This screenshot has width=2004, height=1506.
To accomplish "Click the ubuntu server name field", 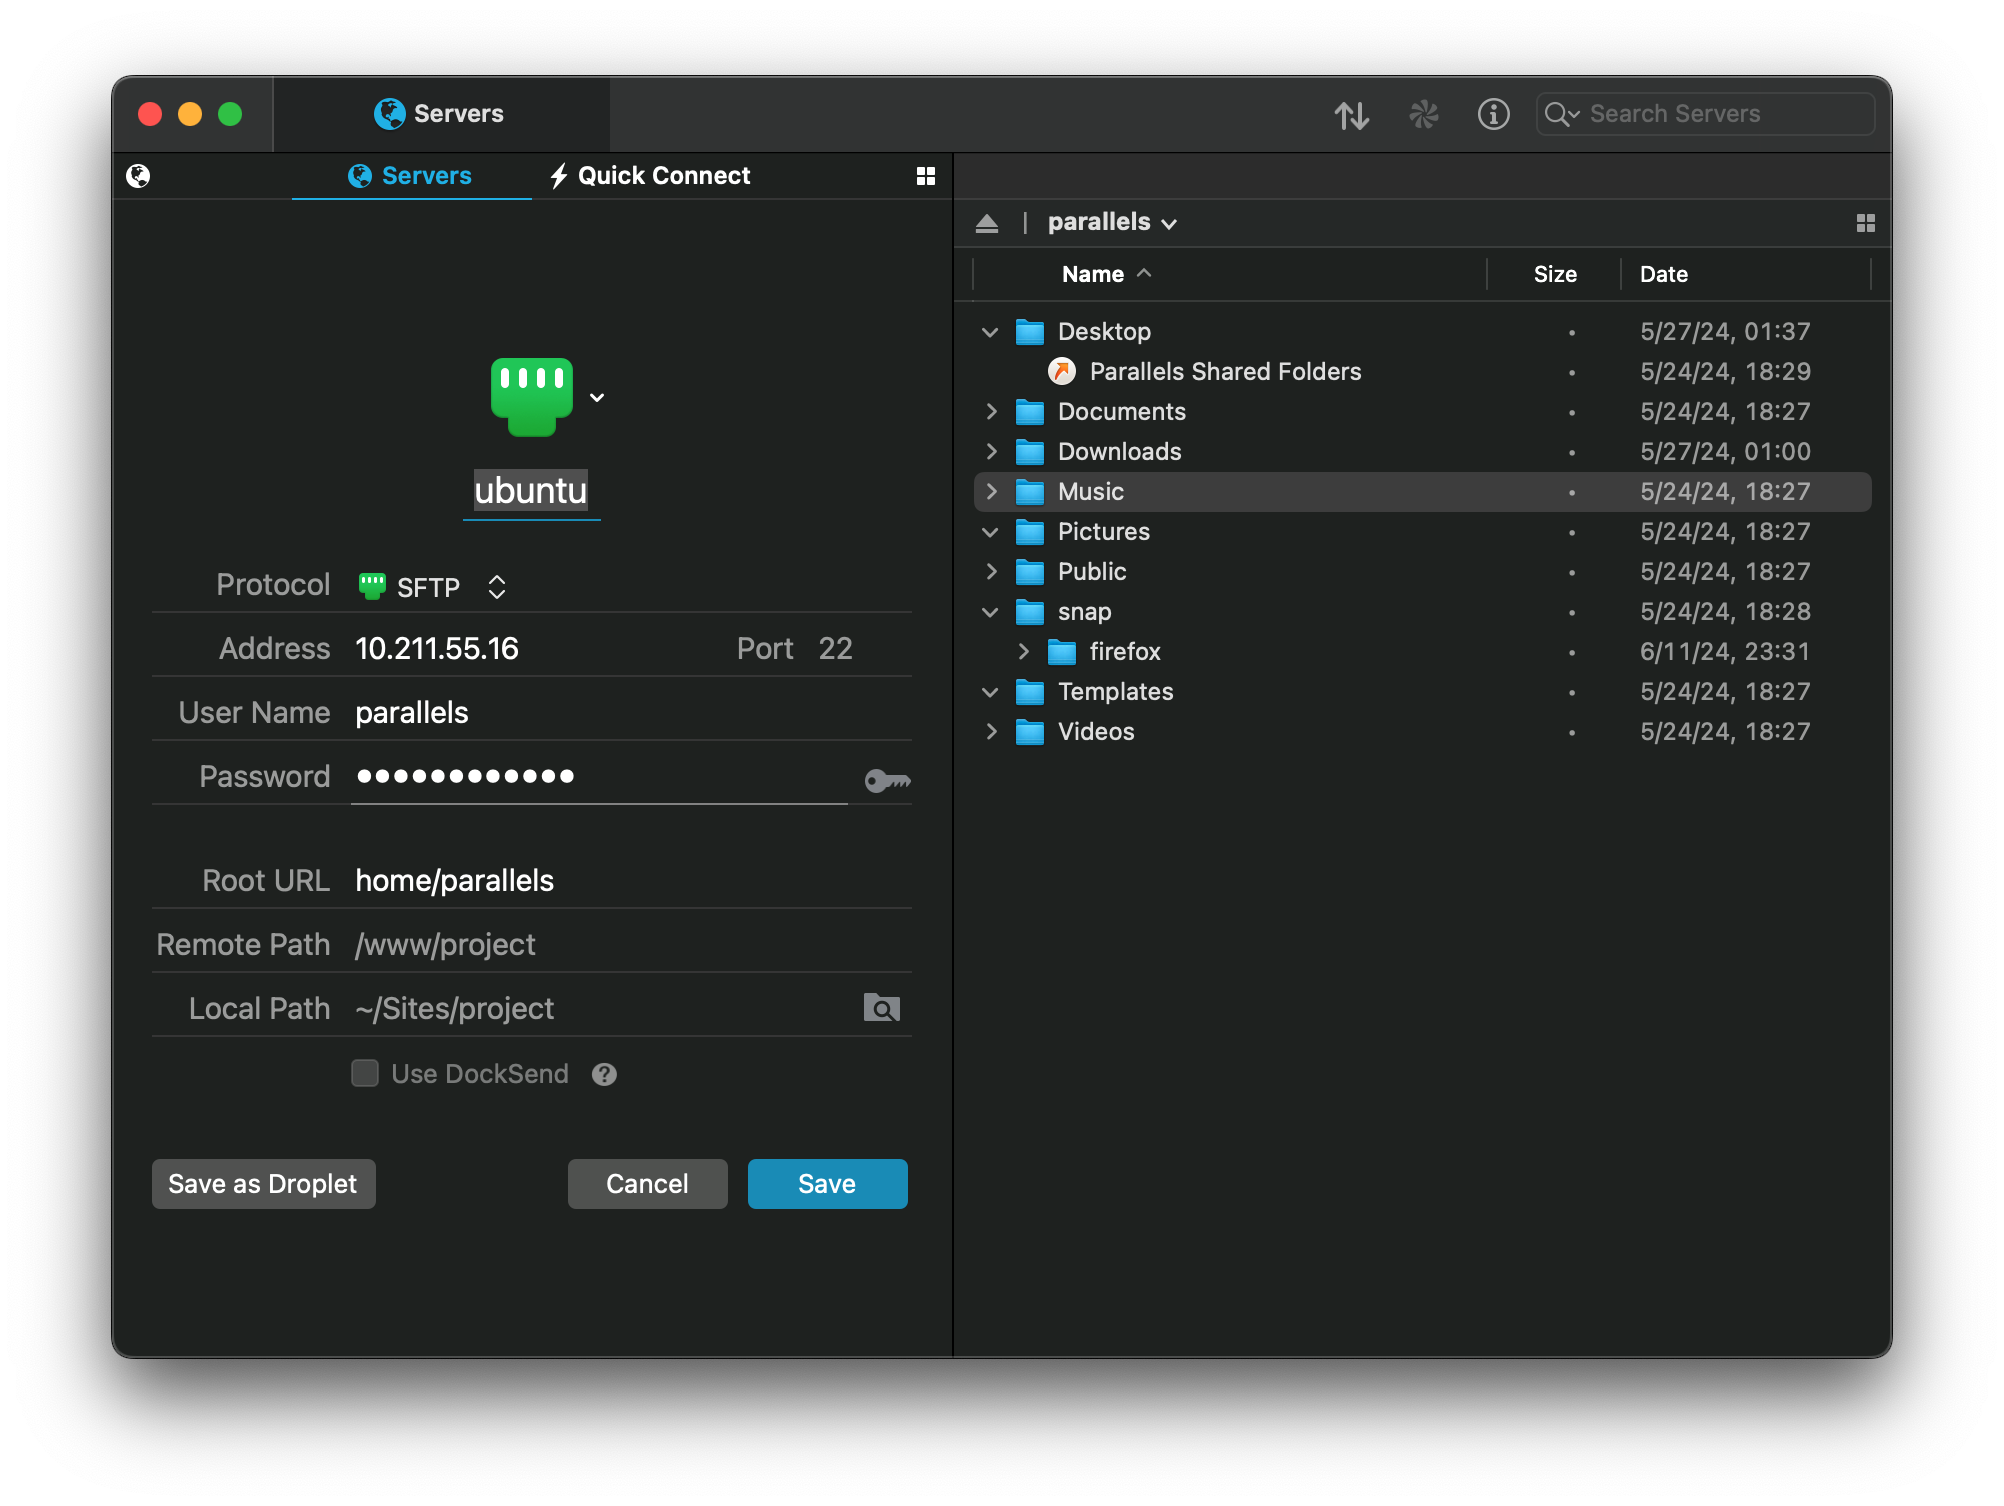I will click(x=531, y=491).
